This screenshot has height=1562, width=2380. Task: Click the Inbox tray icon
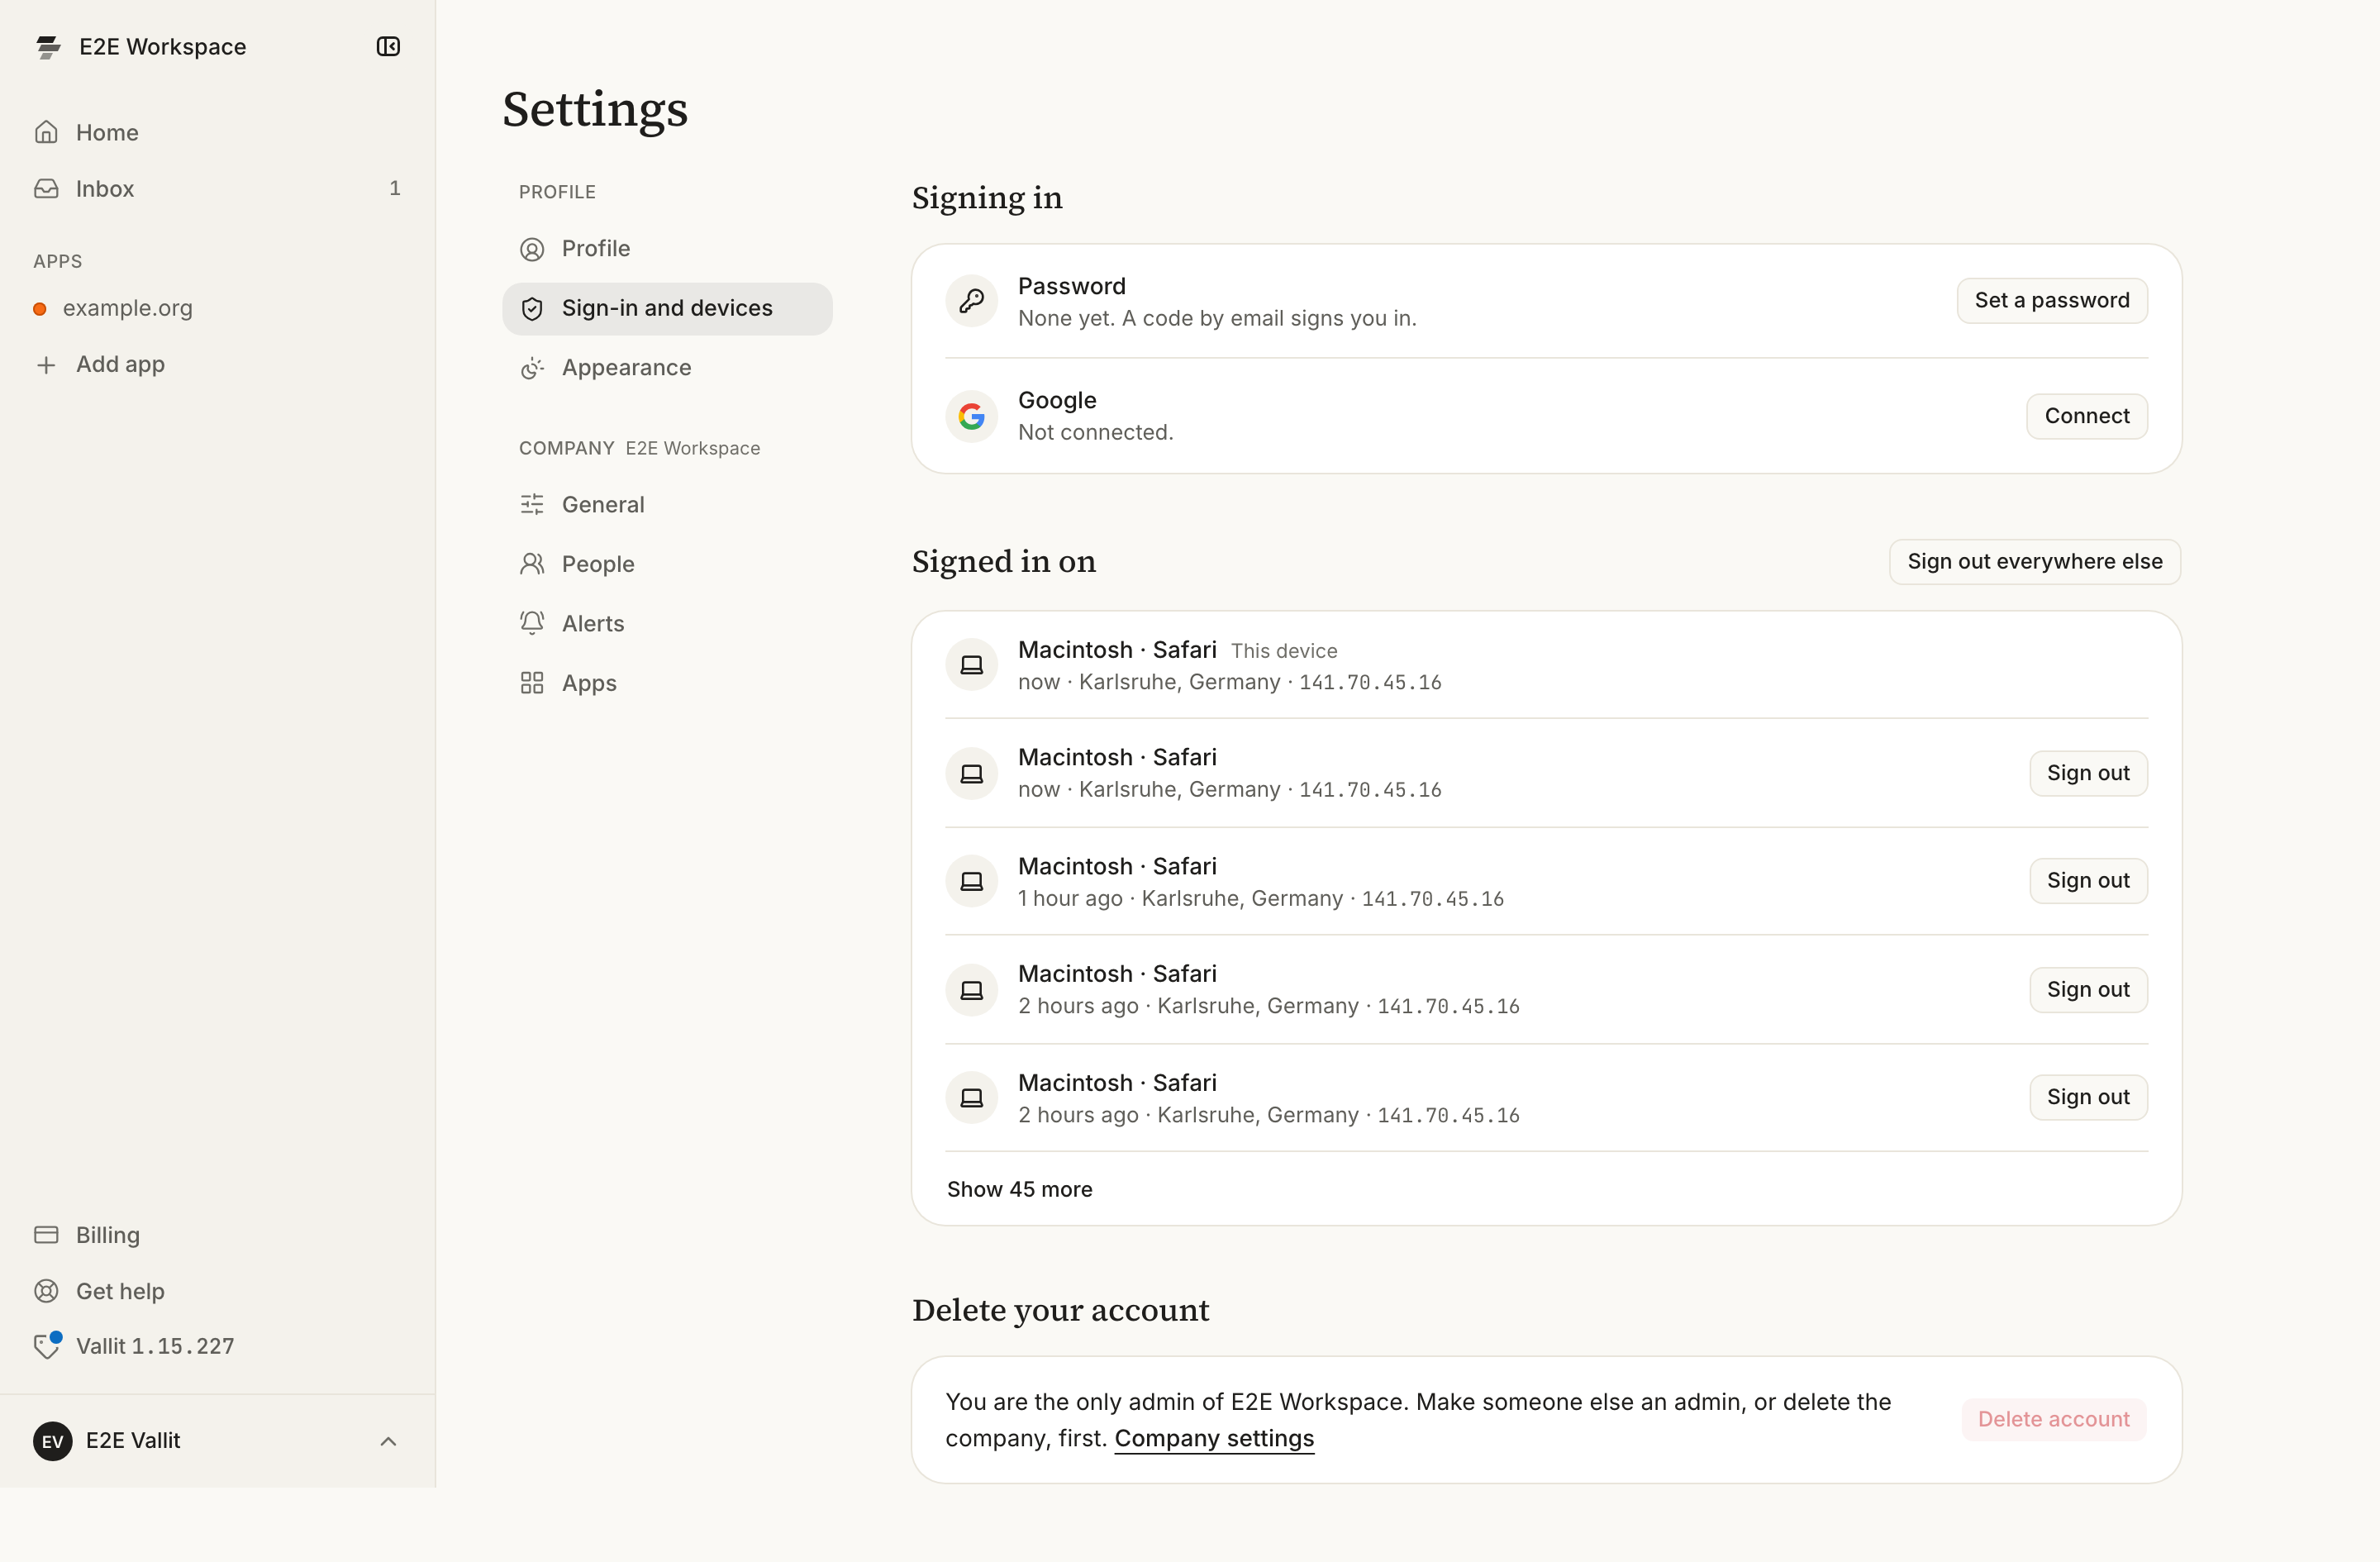tap(46, 188)
